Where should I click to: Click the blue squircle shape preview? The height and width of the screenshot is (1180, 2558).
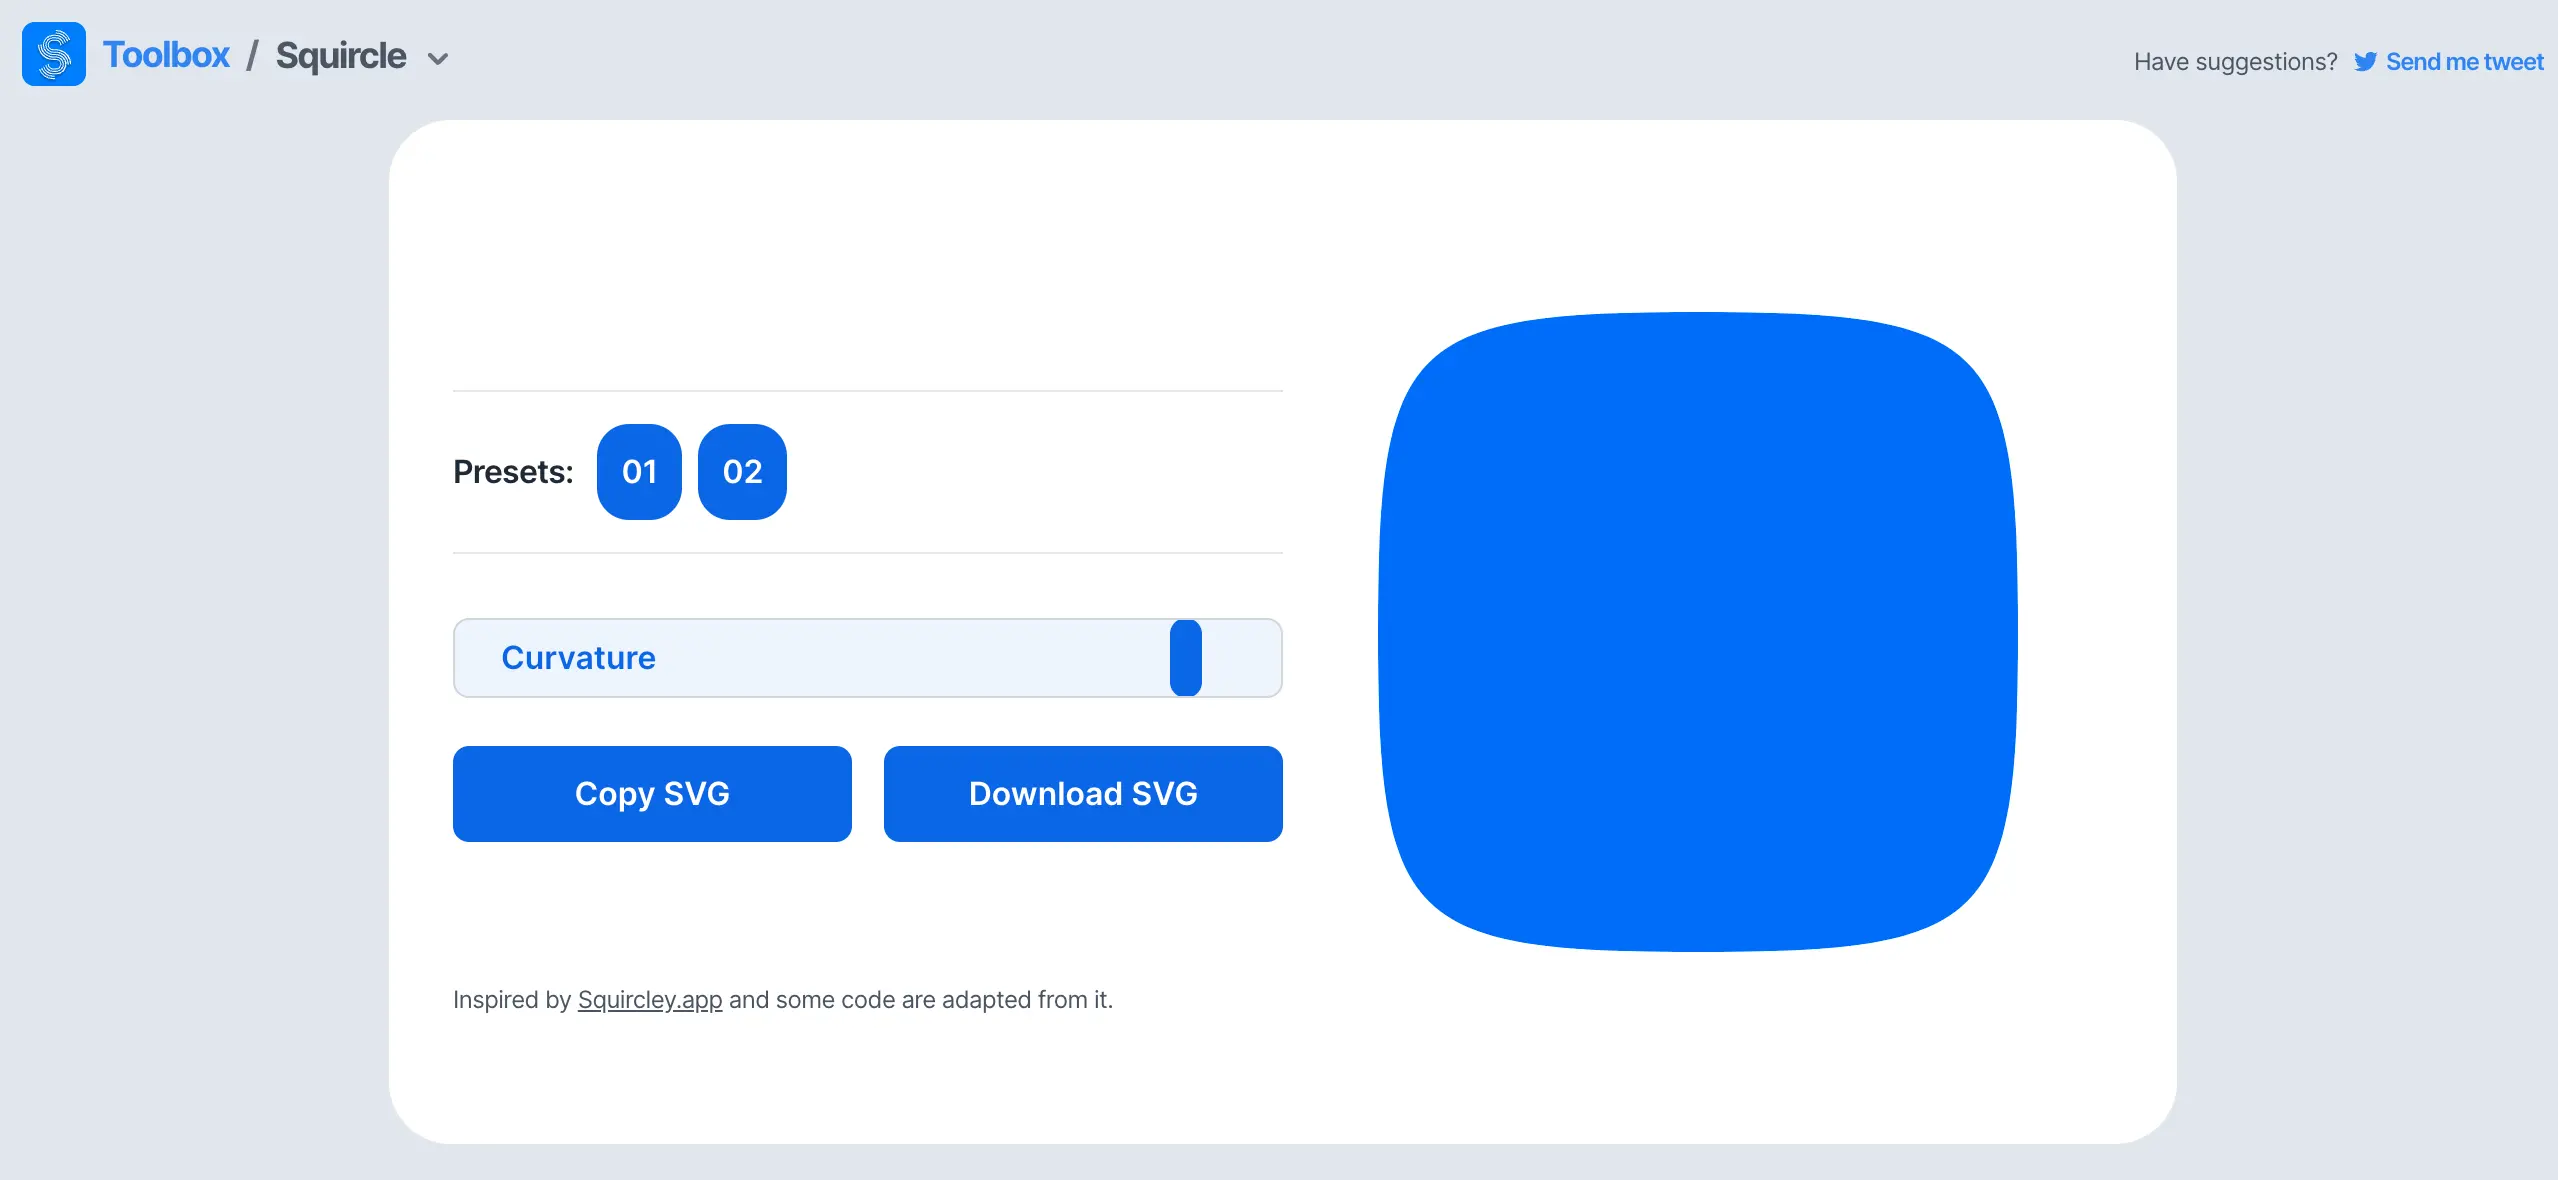click(x=1697, y=632)
